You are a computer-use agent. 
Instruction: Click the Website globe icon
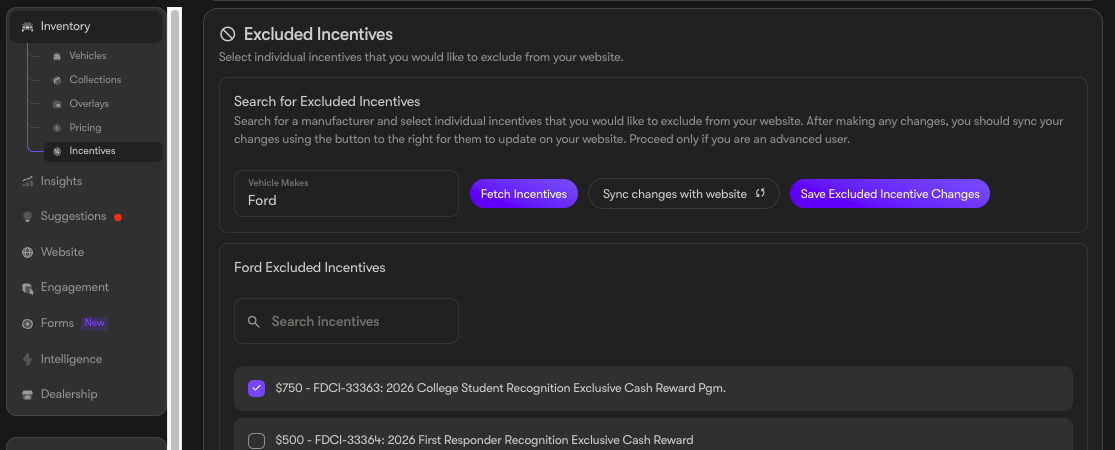click(28, 252)
